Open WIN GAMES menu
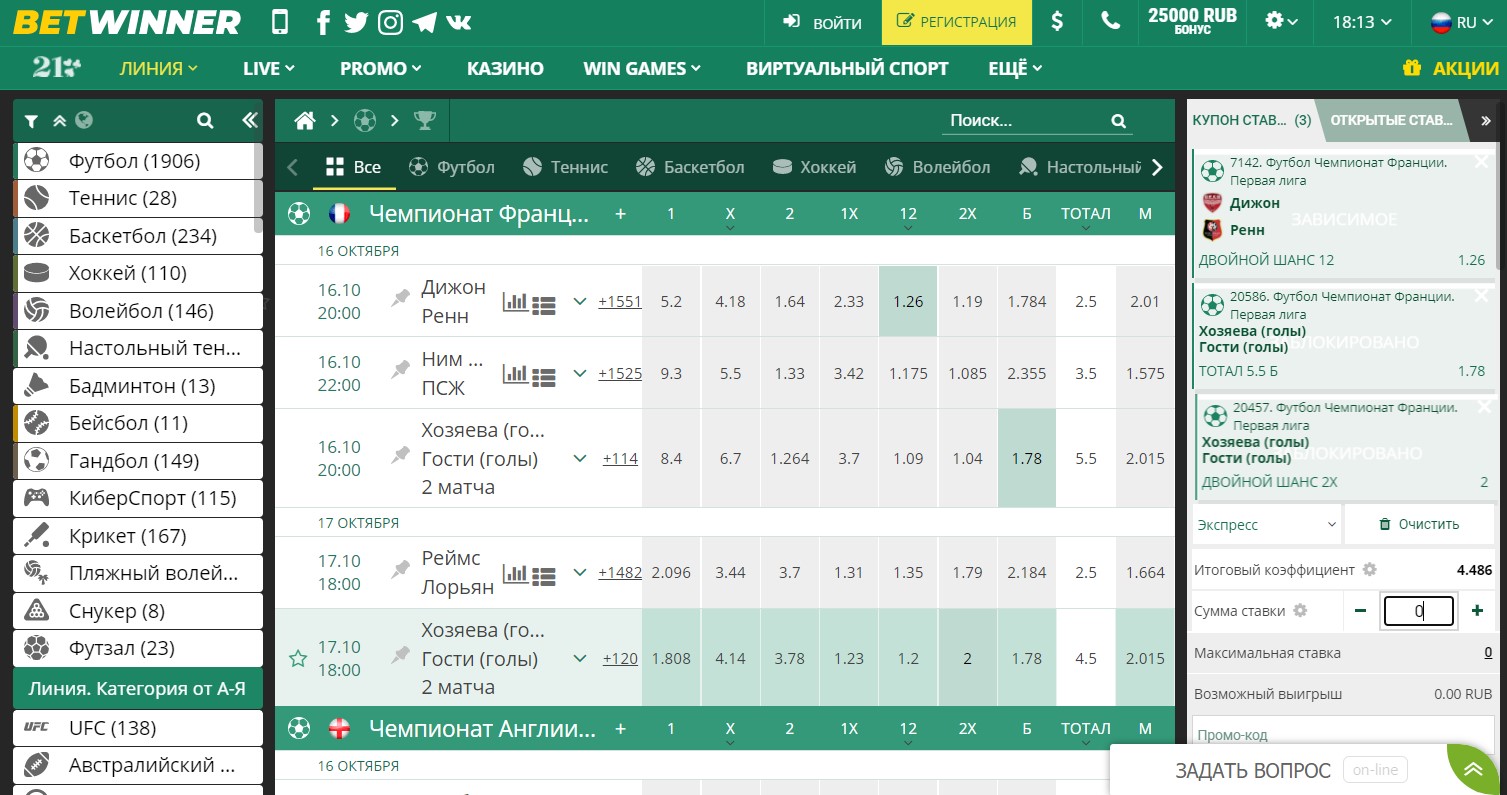This screenshot has height=795, width=1507. click(x=642, y=68)
